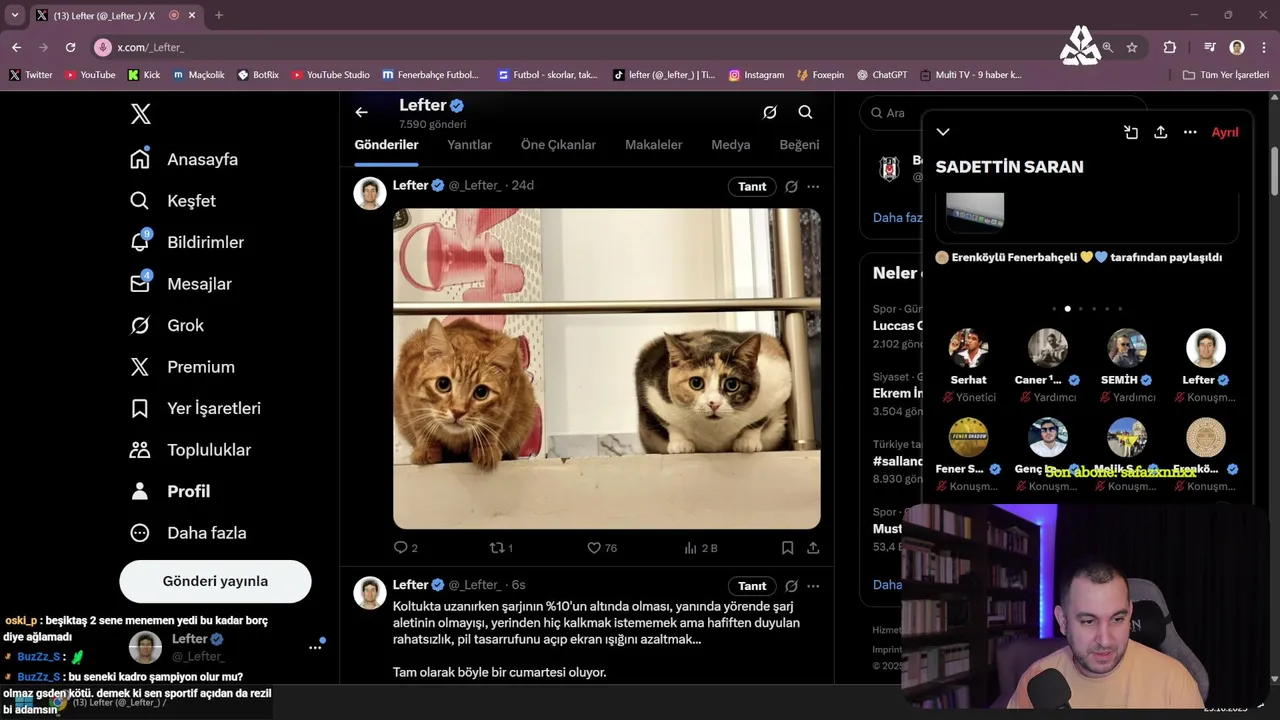
Task: Open Yer İşaretleri bookmarks
Action: point(196,408)
